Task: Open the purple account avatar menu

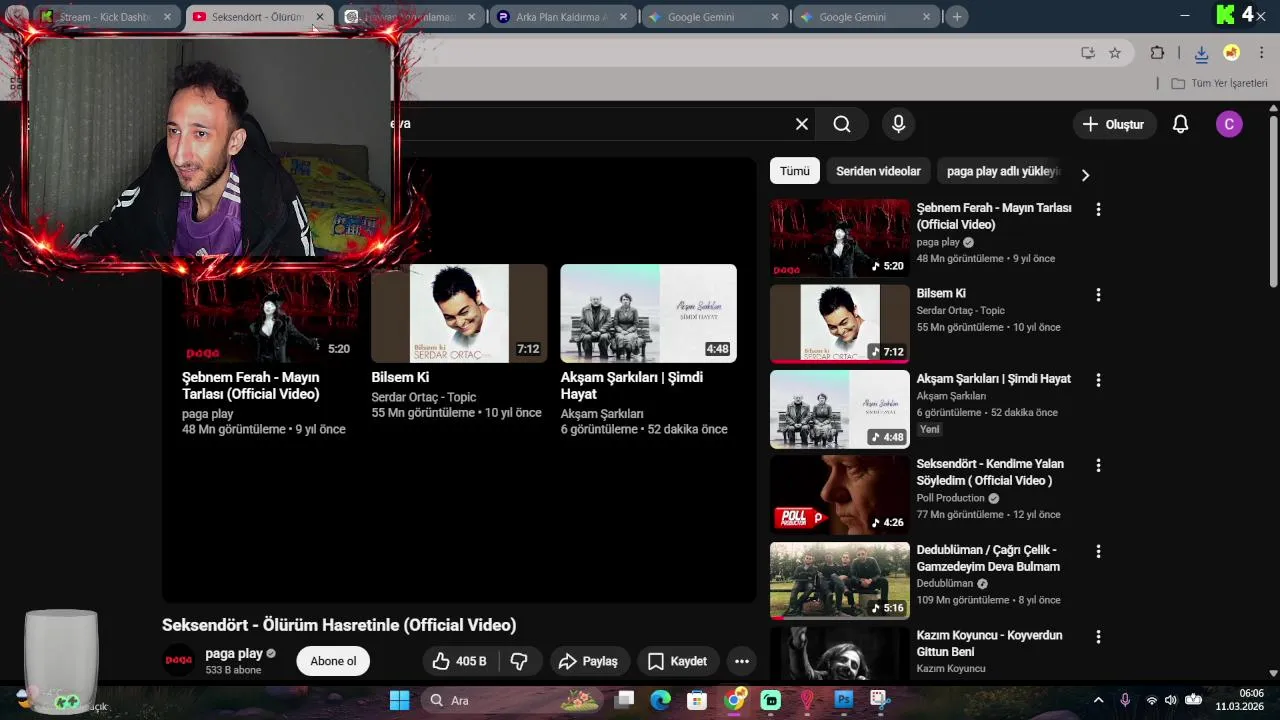Action: coord(1229,124)
